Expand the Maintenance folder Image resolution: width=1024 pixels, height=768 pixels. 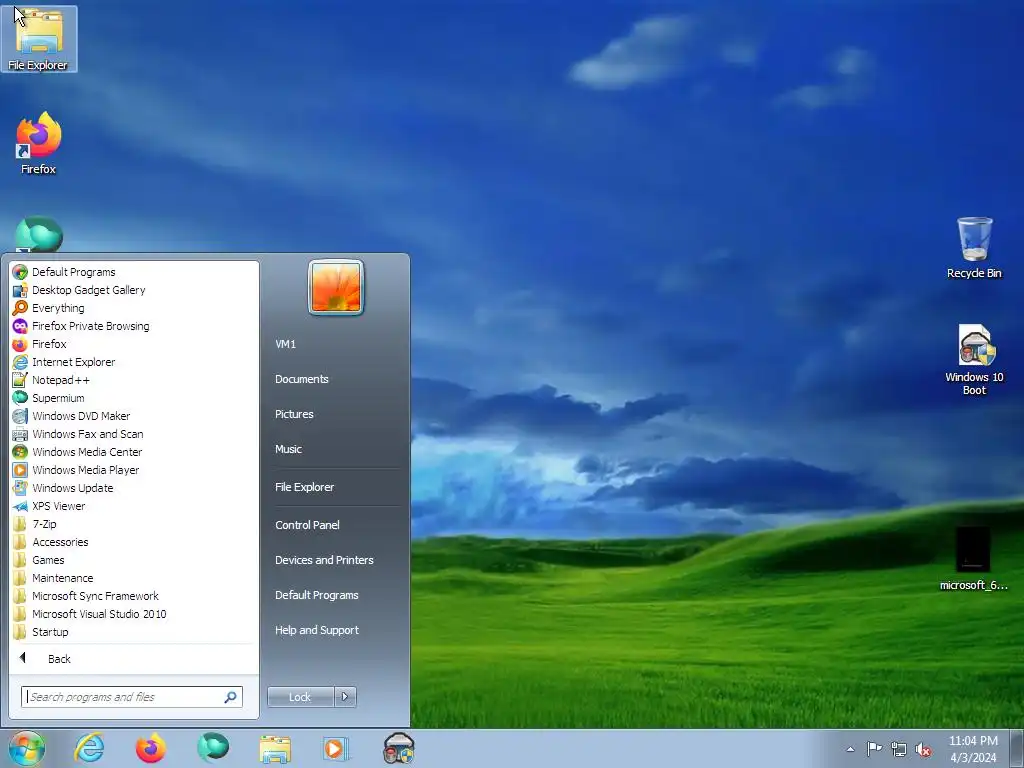tap(134, 578)
